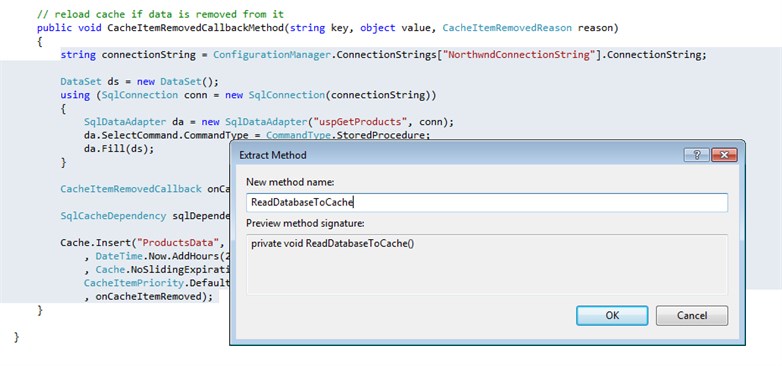Click OK in the Extract Method dialog
Screen dimensions: 782x366
pos(612,316)
